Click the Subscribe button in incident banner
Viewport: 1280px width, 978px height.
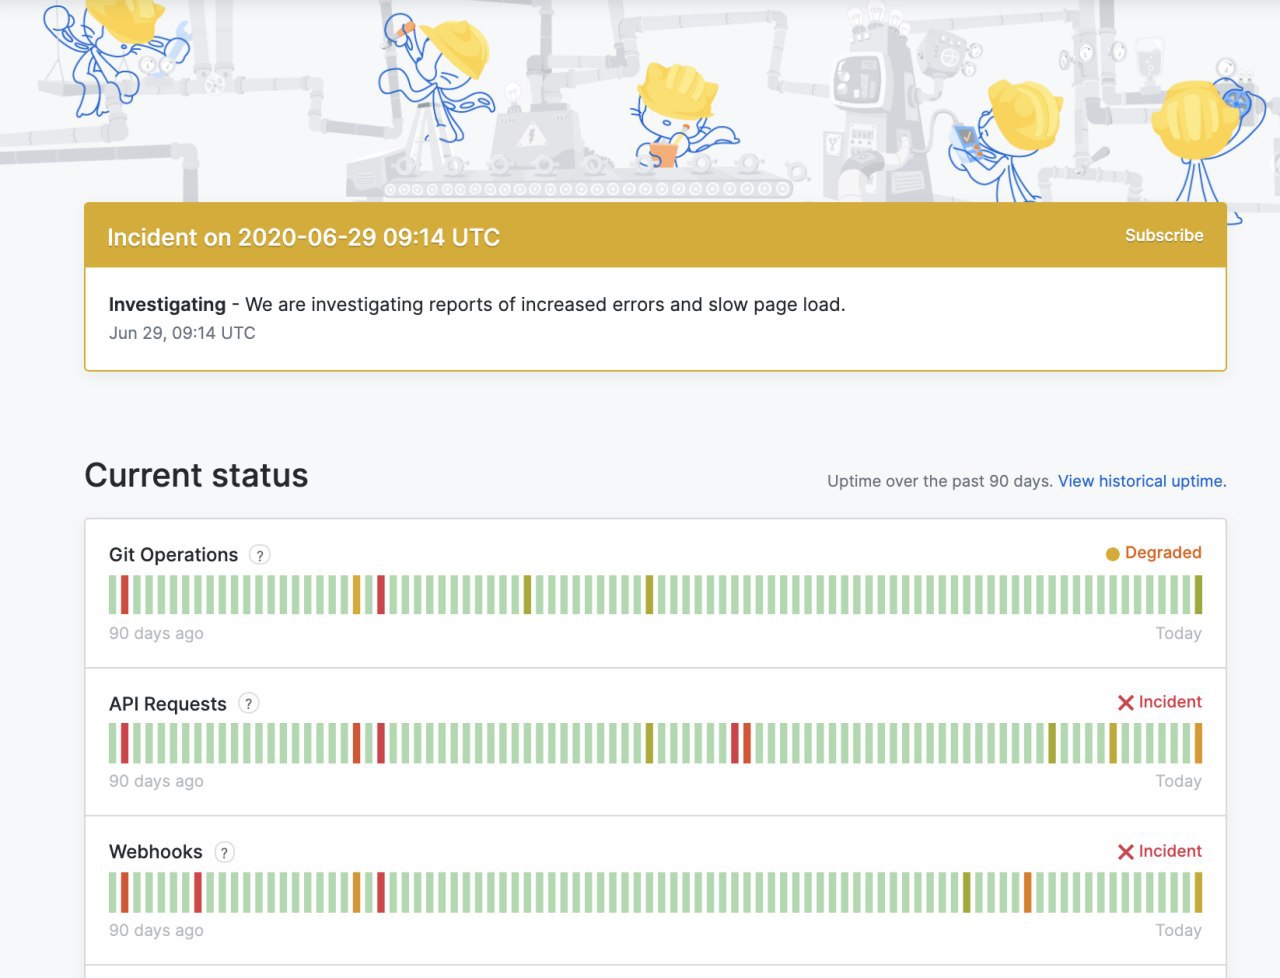coord(1164,235)
